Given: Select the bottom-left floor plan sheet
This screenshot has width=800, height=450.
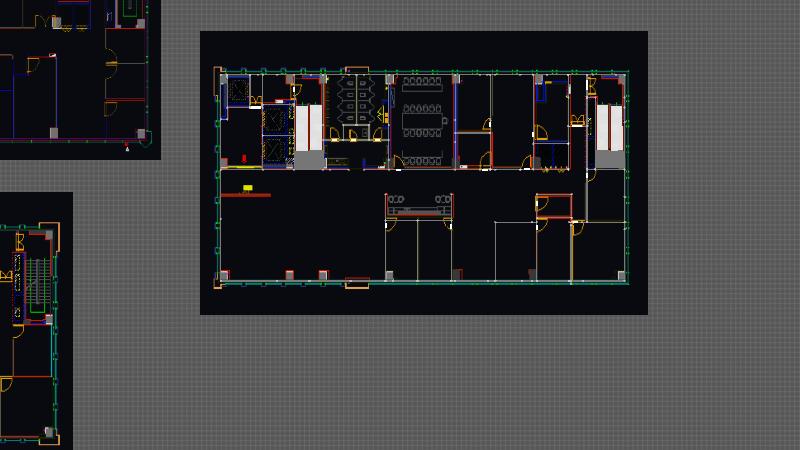Looking at the screenshot, I should 35,320.
